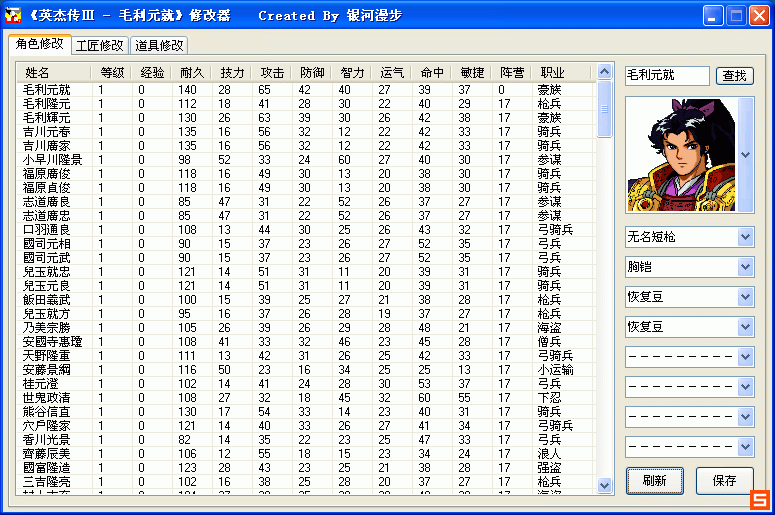The height and width of the screenshot is (515, 775).
Task: Click the 阵营 column header
Action: [512, 73]
